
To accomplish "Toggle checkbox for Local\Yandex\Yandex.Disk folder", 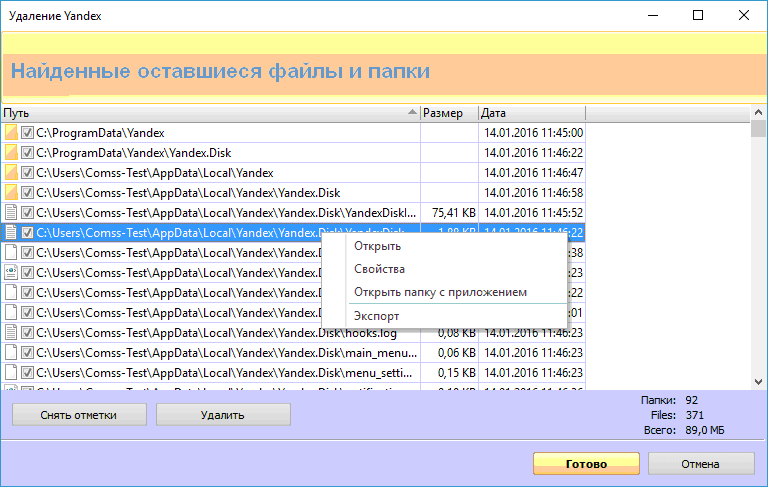I will click(x=27, y=193).
